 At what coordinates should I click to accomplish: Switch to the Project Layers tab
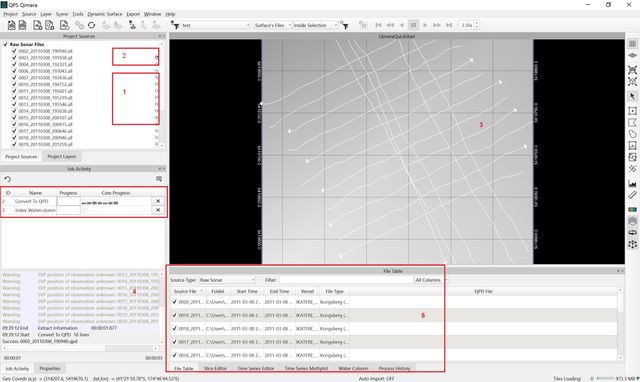pyautogui.click(x=61, y=156)
